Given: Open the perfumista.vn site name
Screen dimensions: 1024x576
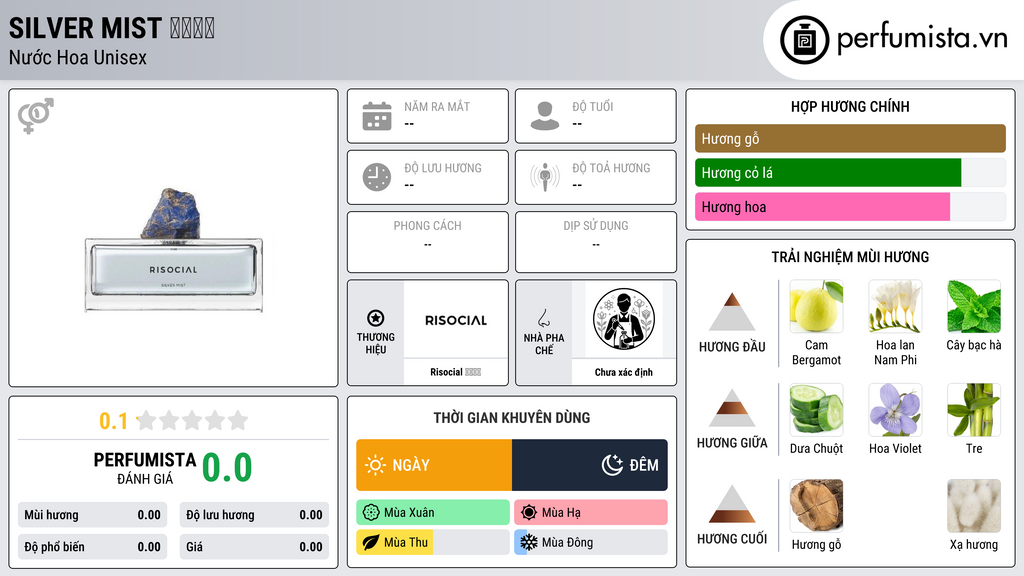Looking at the screenshot, I should pyautogui.click(x=922, y=38).
